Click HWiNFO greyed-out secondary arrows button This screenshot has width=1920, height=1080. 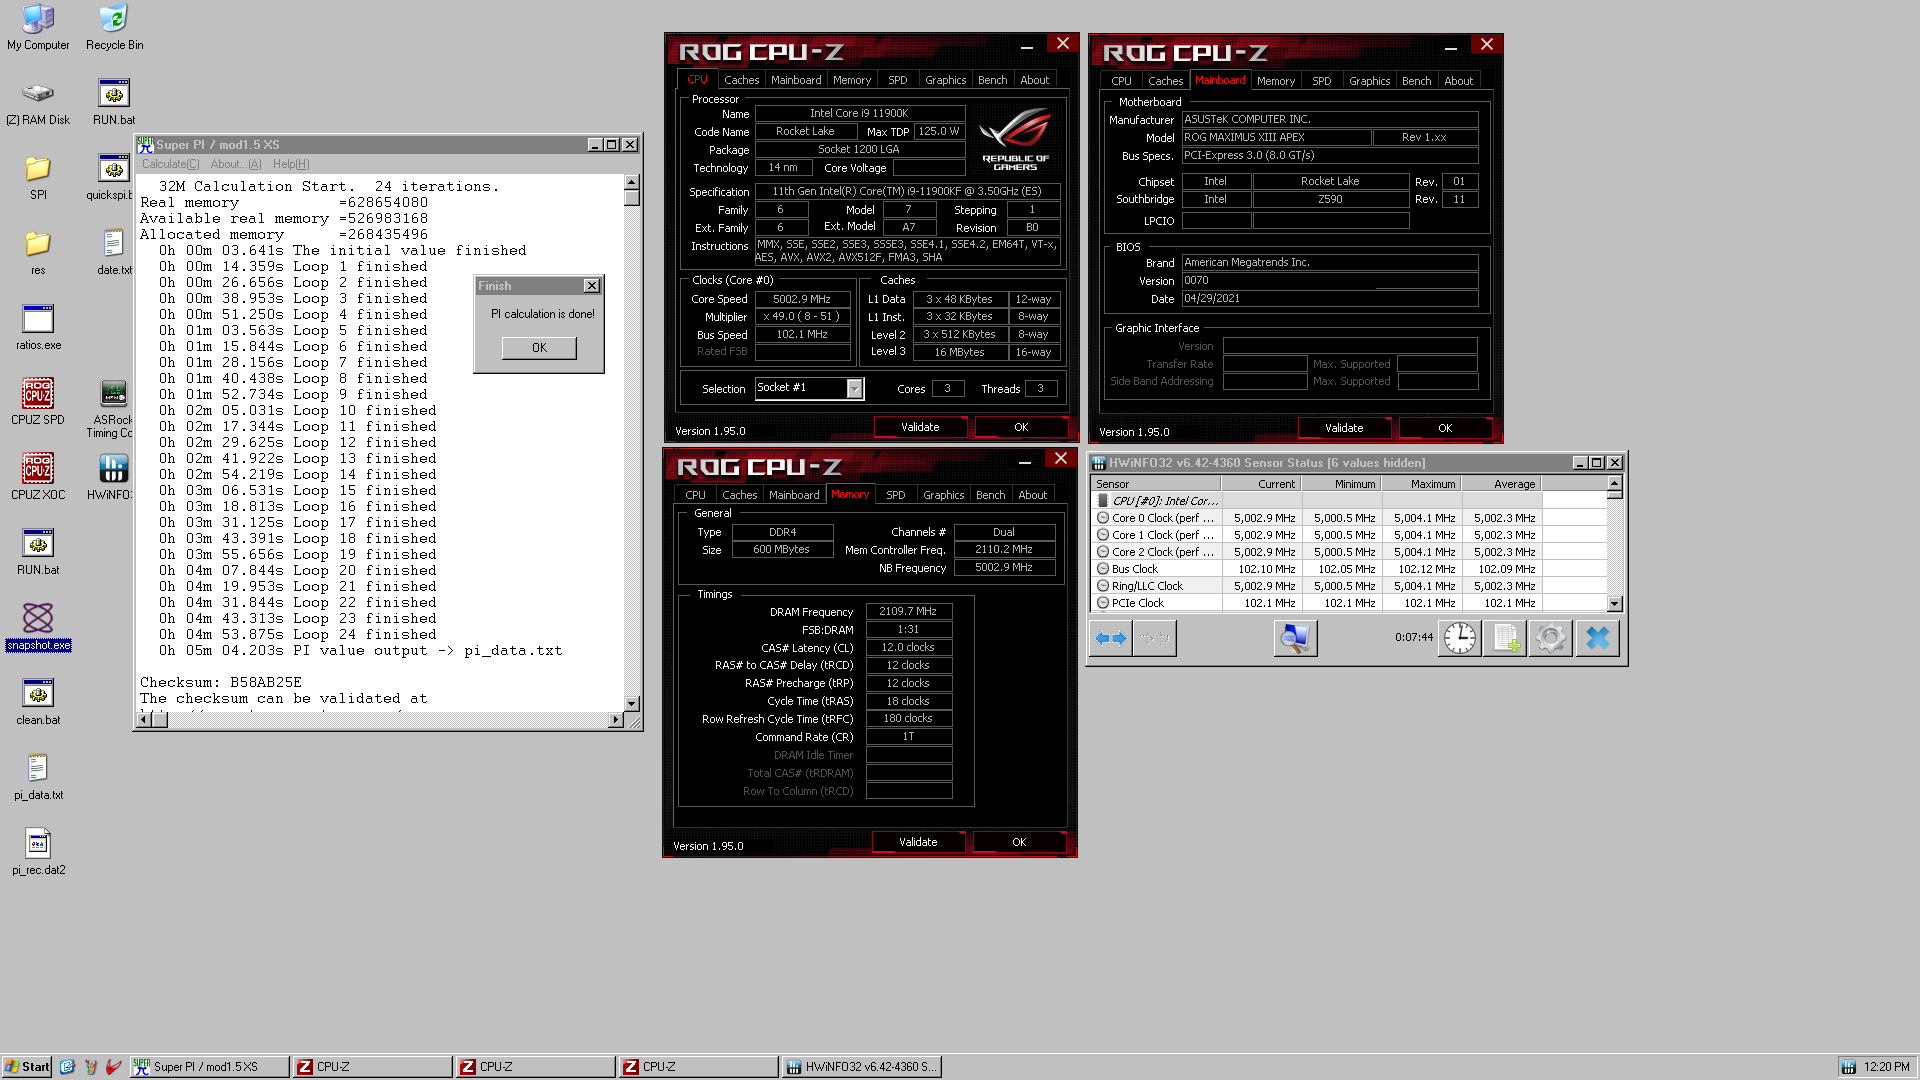click(x=1155, y=638)
